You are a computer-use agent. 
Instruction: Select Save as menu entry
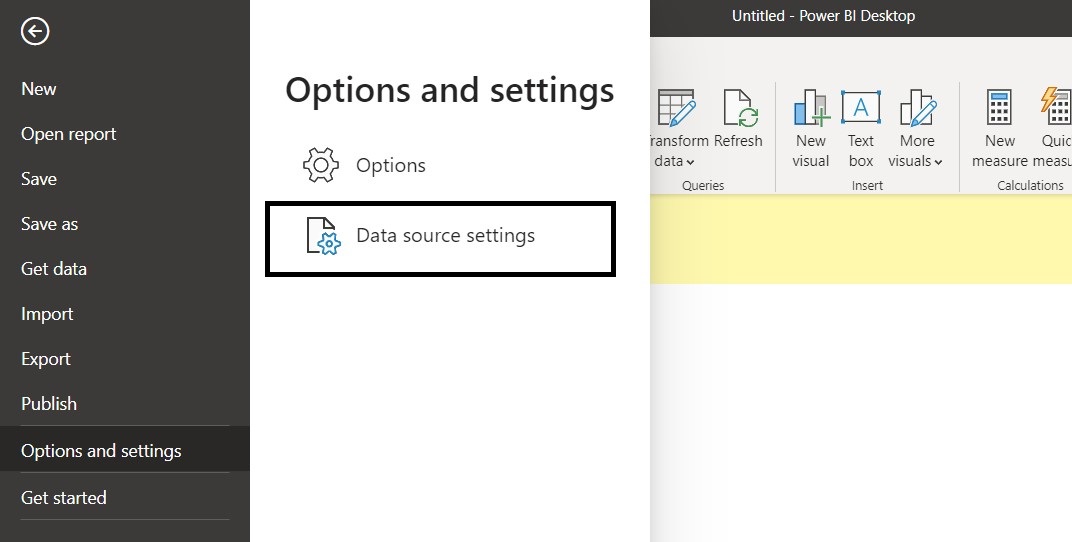pyautogui.click(x=49, y=223)
